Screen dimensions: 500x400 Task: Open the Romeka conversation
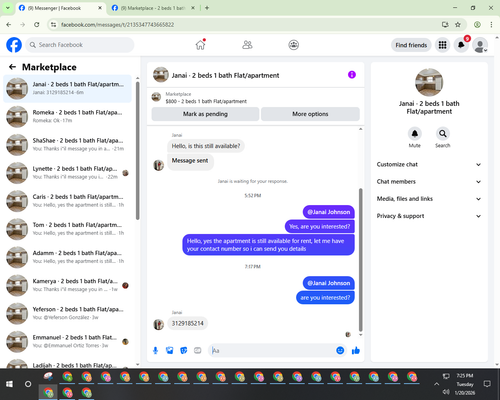tap(68, 116)
